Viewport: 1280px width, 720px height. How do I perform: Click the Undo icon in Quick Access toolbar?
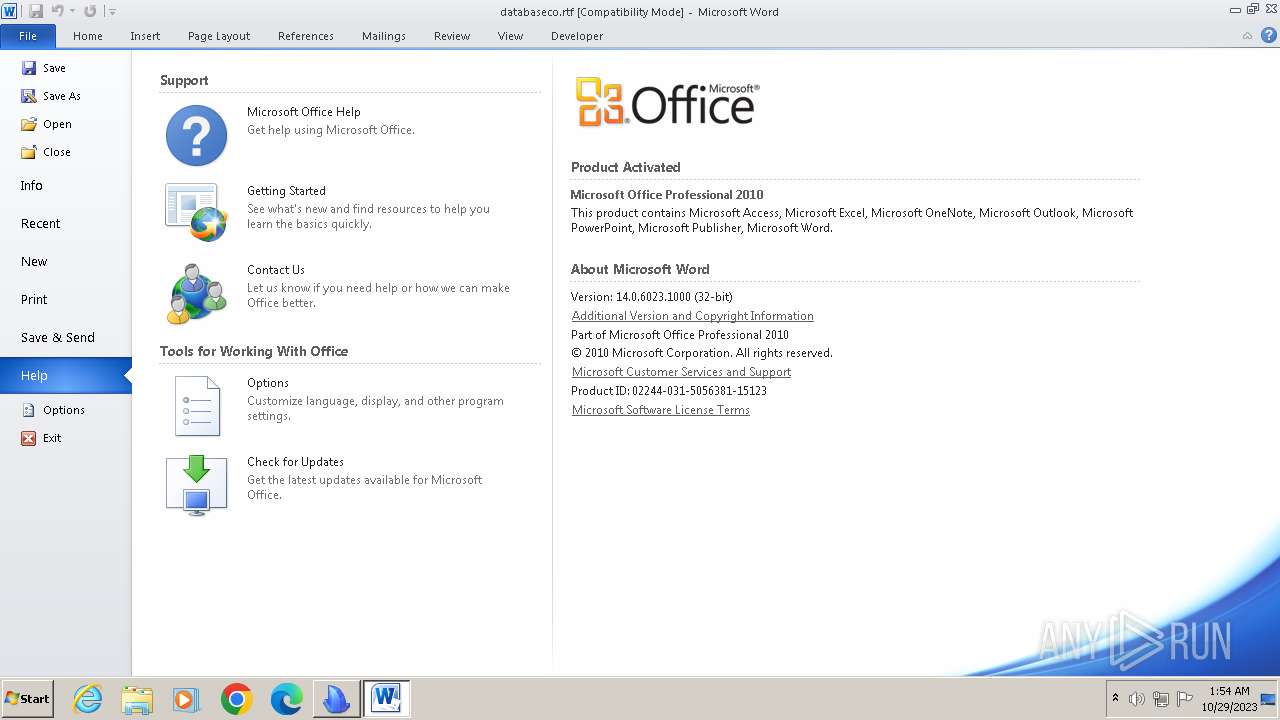point(57,11)
